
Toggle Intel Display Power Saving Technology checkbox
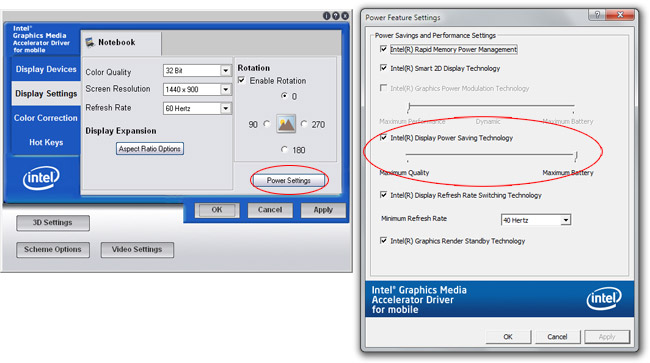[383, 137]
